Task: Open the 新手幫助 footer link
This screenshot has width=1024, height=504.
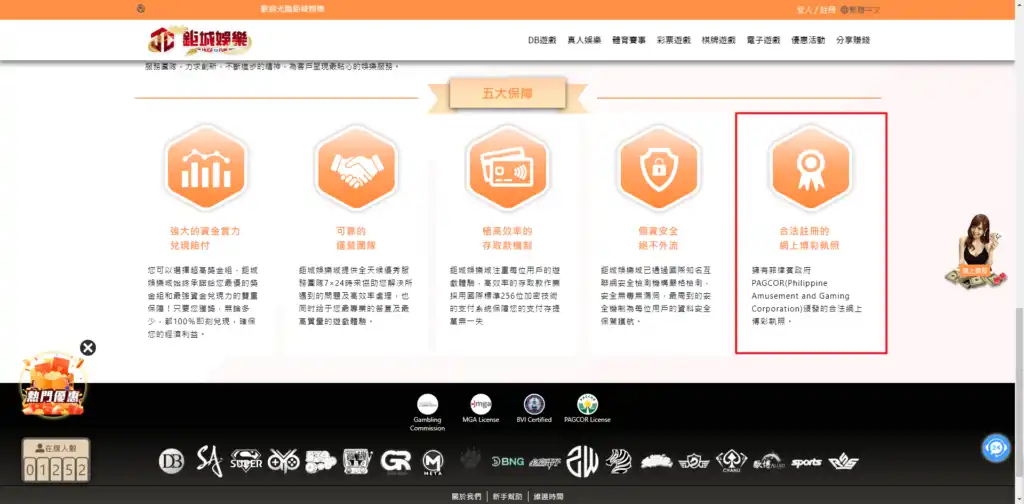Action: point(506,496)
